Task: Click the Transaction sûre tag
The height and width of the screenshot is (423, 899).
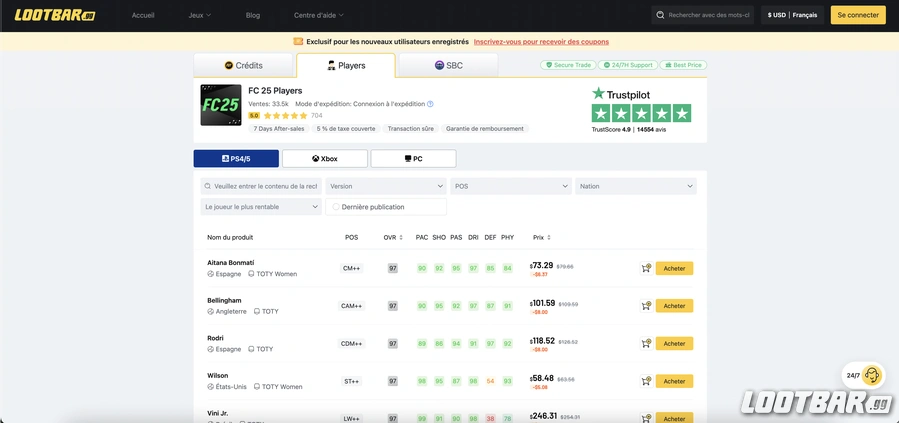Action: point(411,129)
